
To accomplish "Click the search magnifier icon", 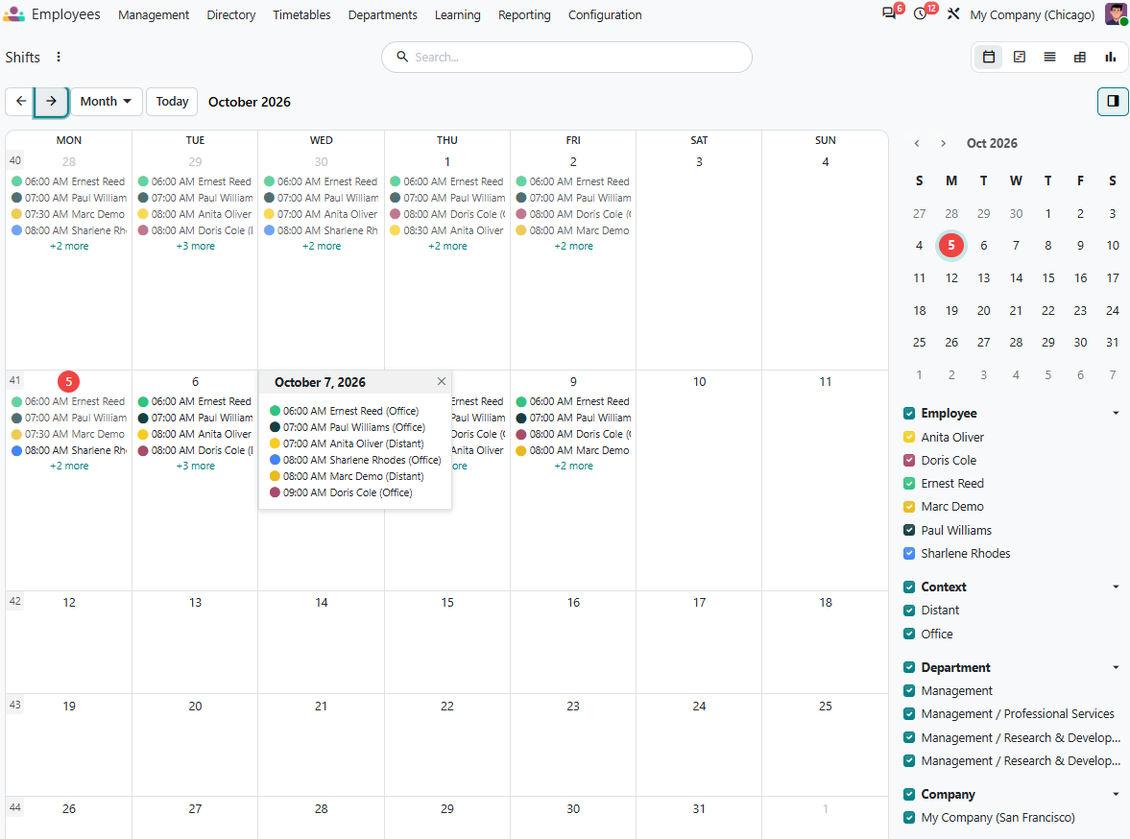I will click(x=402, y=56).
